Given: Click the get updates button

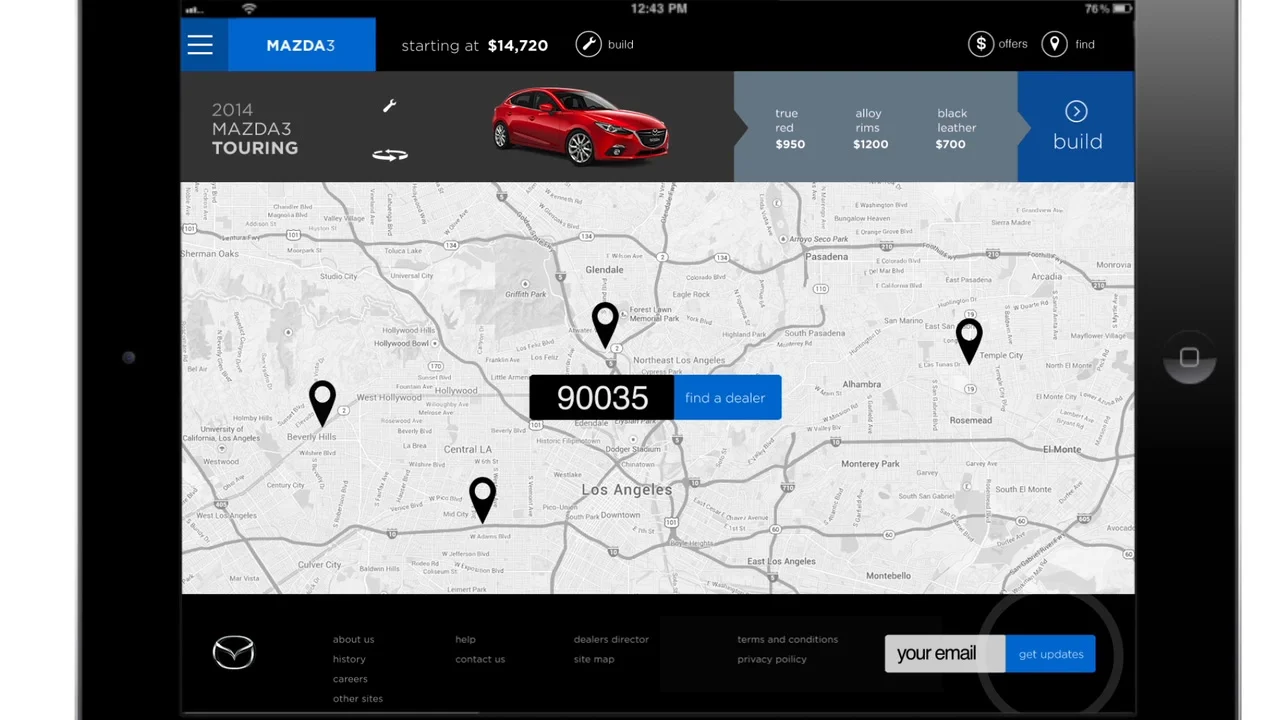Looking at the screenshot, I should click(x=1050, y=654).
